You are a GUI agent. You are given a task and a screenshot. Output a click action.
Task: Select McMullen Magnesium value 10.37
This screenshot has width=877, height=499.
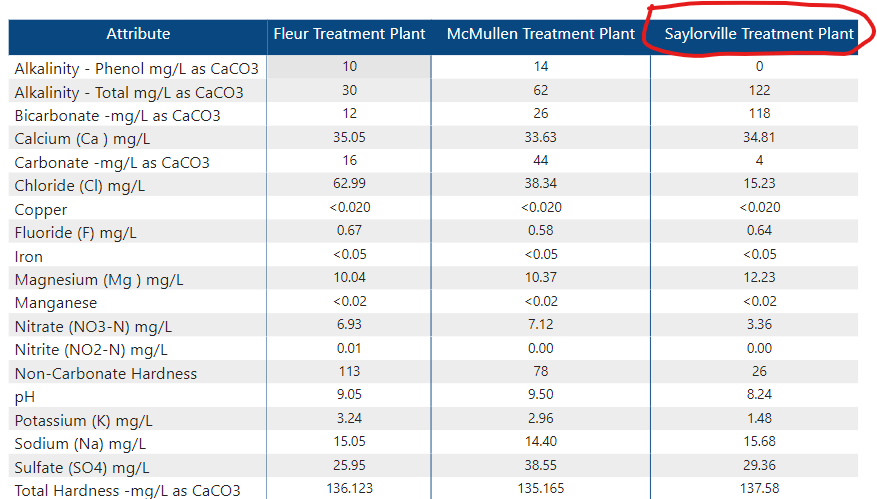[541, 277]
